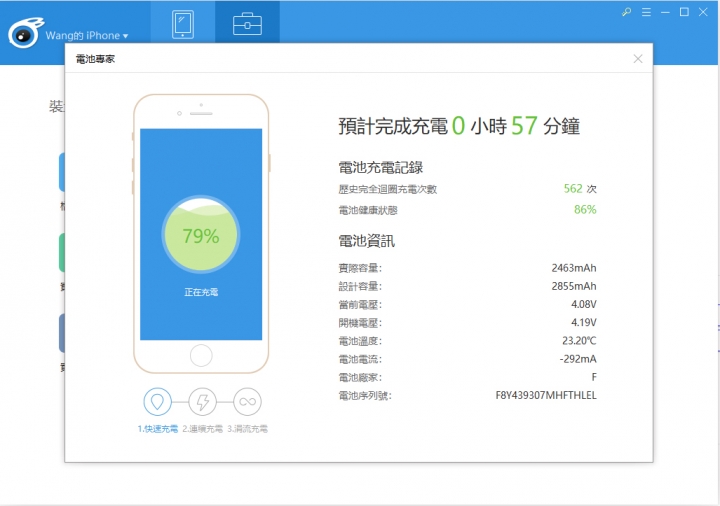
Task: Click the F8Y439307MHFTHLEL serial number
Action: [x=546, y=395]
